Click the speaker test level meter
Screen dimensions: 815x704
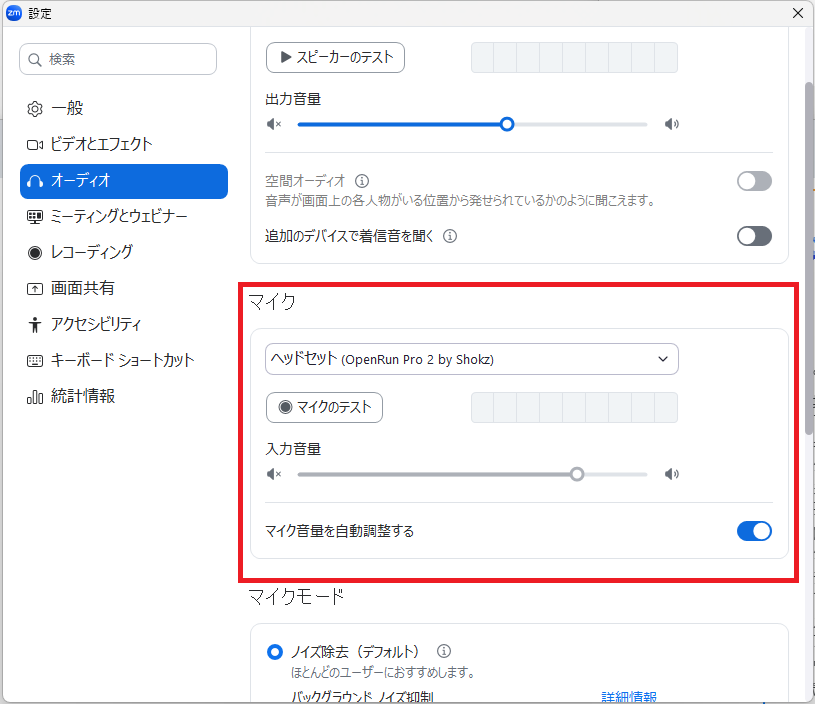click(574, 58)
